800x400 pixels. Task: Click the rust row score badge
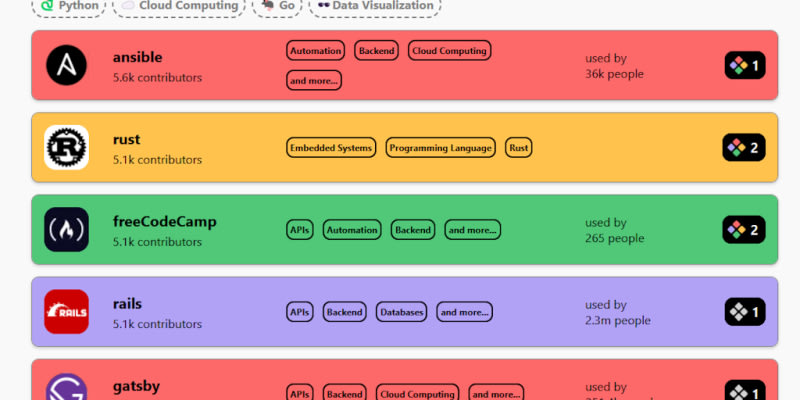tap(744, 147)
